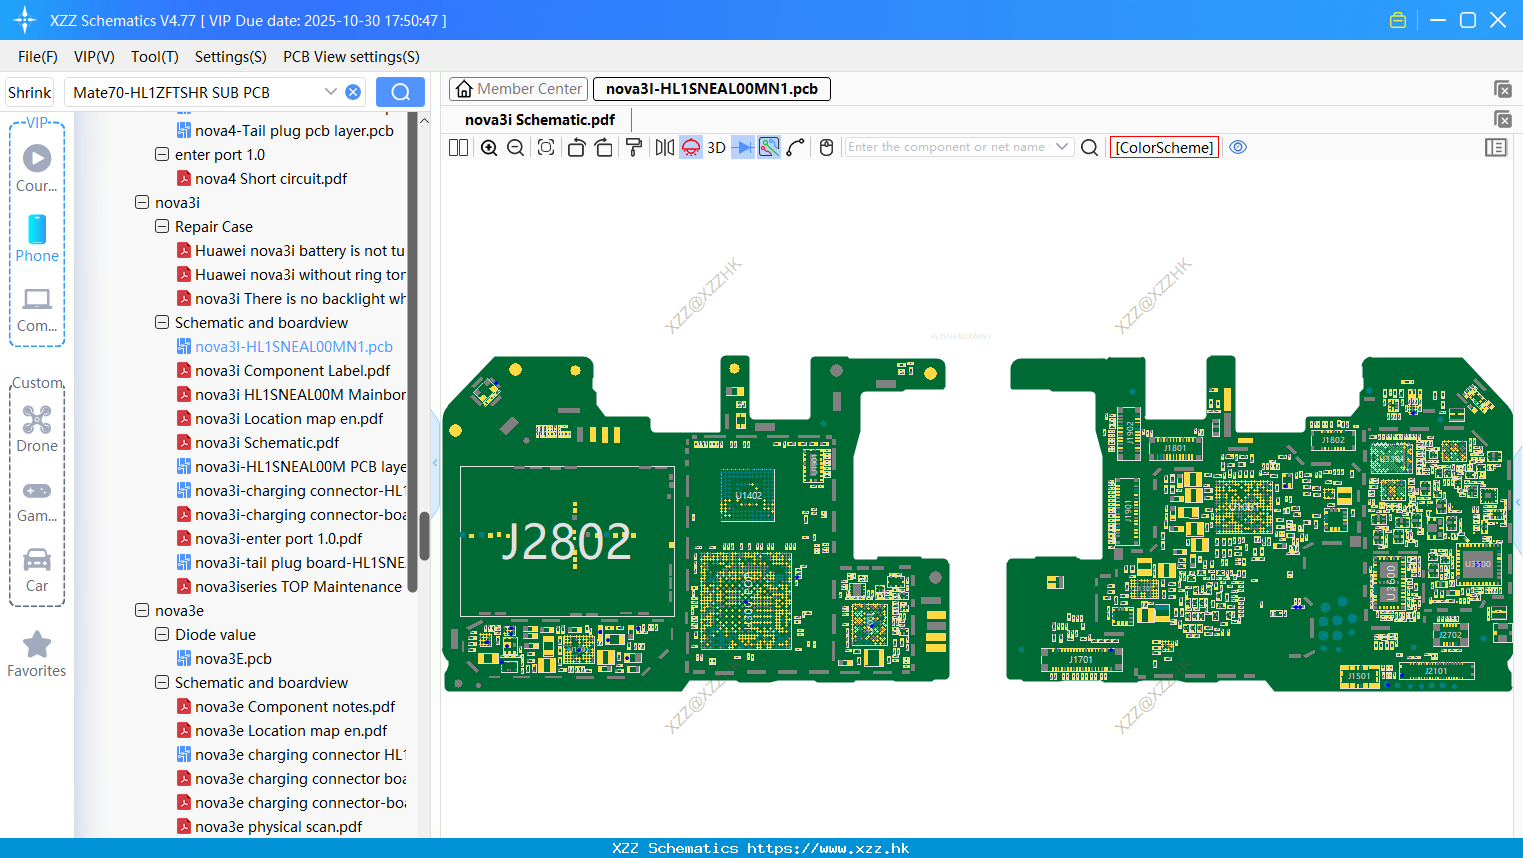Click the blue search button
Screen dimensions: 1523x858
(x=400, y=92)
